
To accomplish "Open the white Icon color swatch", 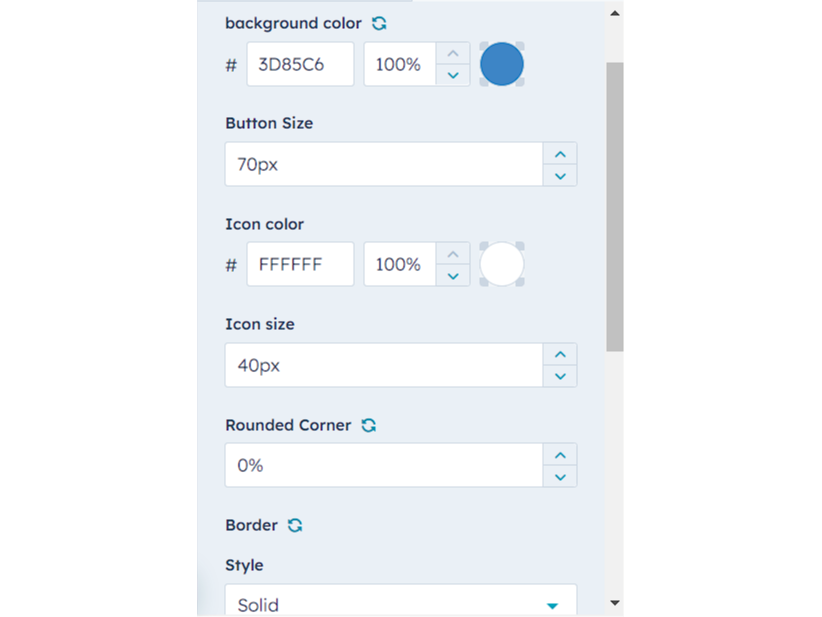I will (501, 263).
